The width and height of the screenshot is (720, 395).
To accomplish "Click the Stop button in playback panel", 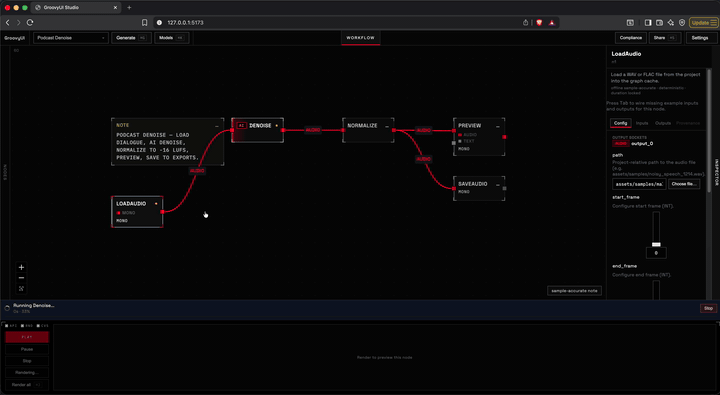I will pyautogui.click(x=27, y=361).
